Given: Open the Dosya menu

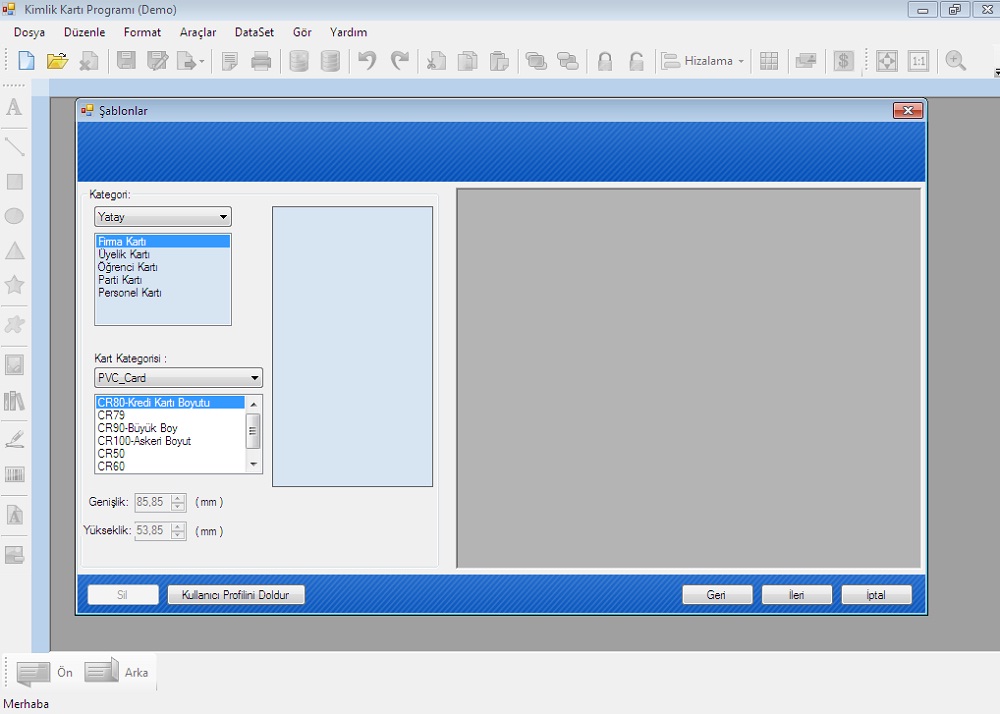Looking at the screenshot, I should [29, 32].
